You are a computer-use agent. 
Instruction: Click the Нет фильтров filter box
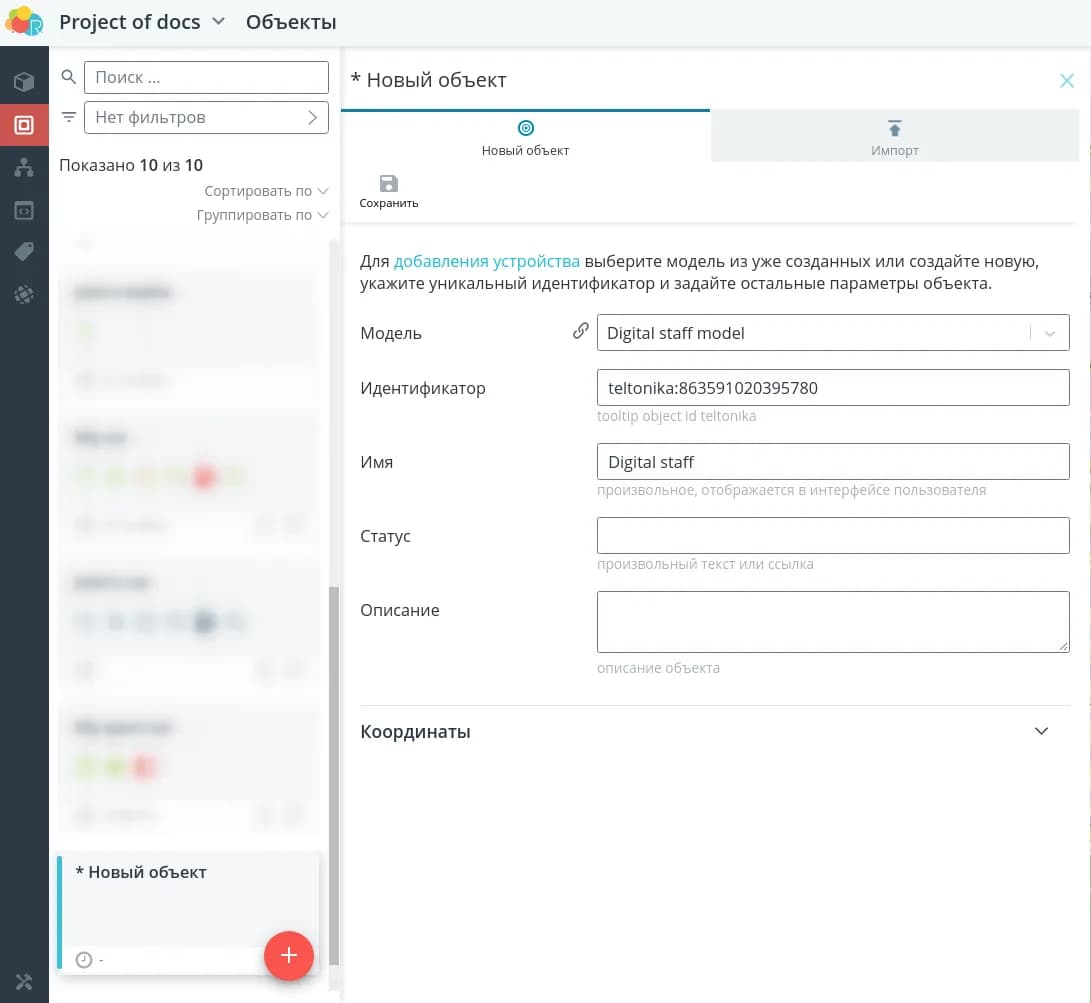[x=206, y=117]
